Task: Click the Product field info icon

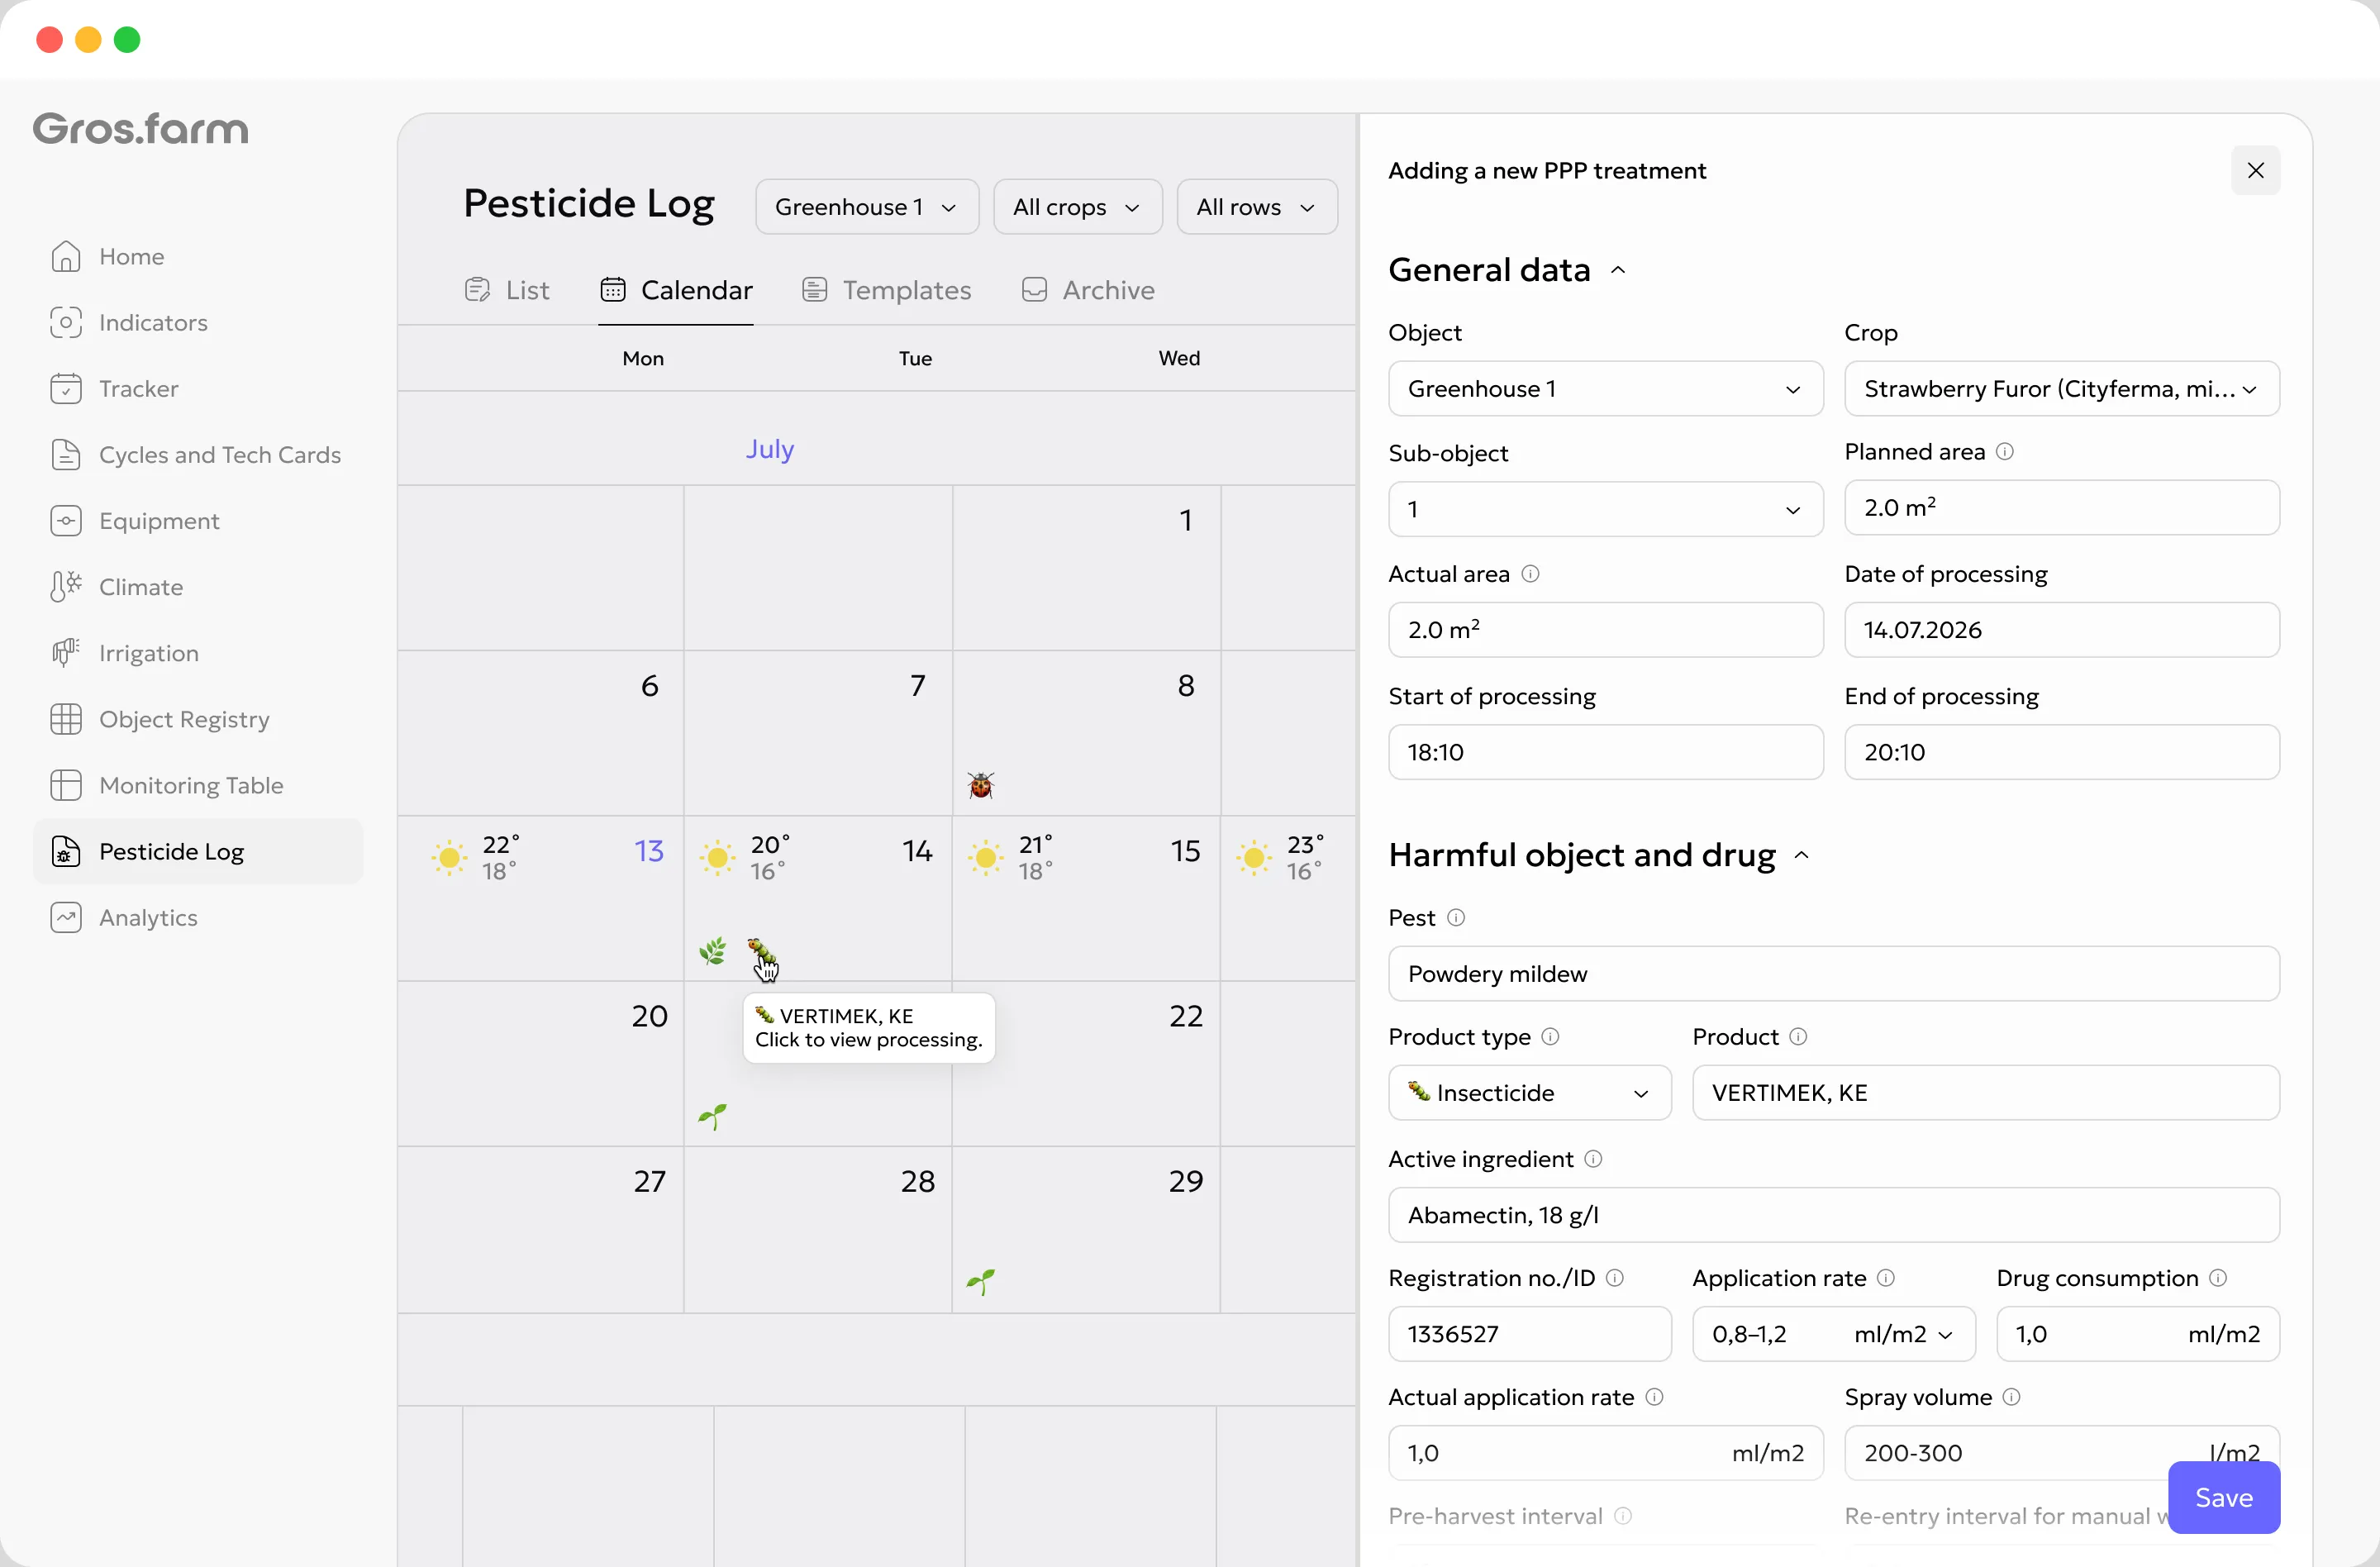Action: coord(1798,1037)
